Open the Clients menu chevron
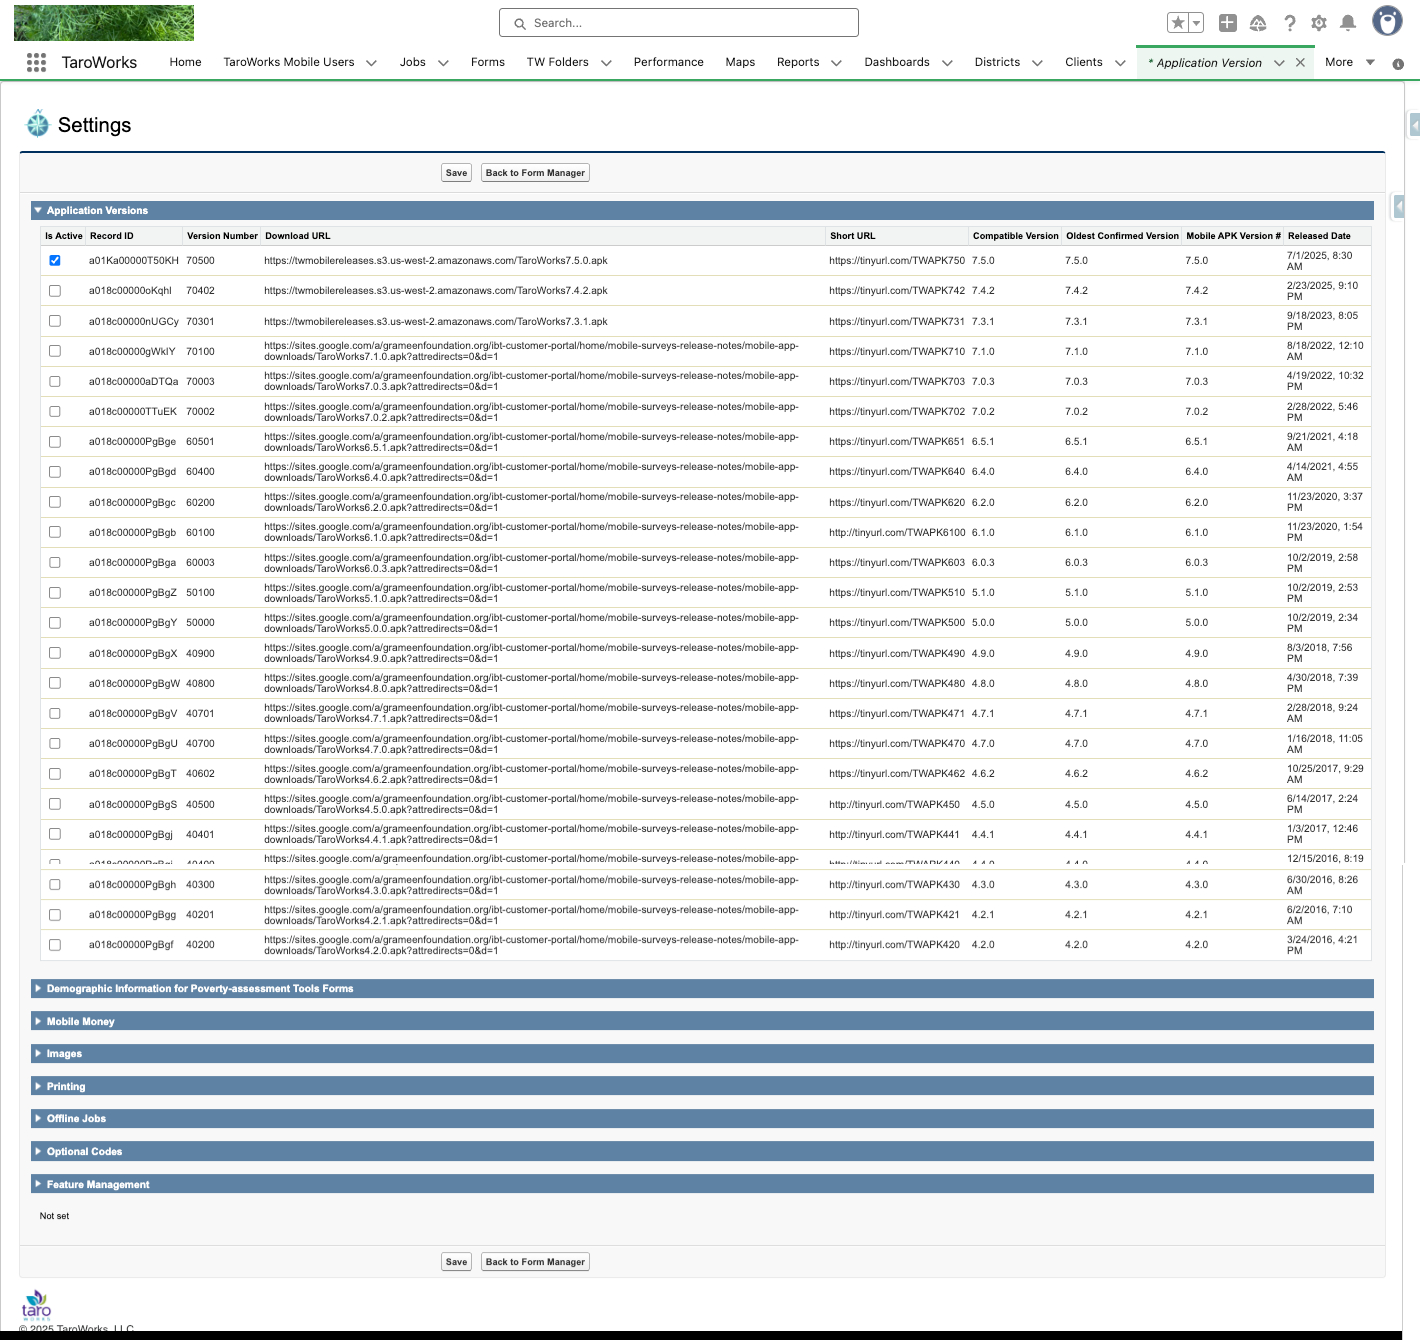 (x=1120, y=63)
